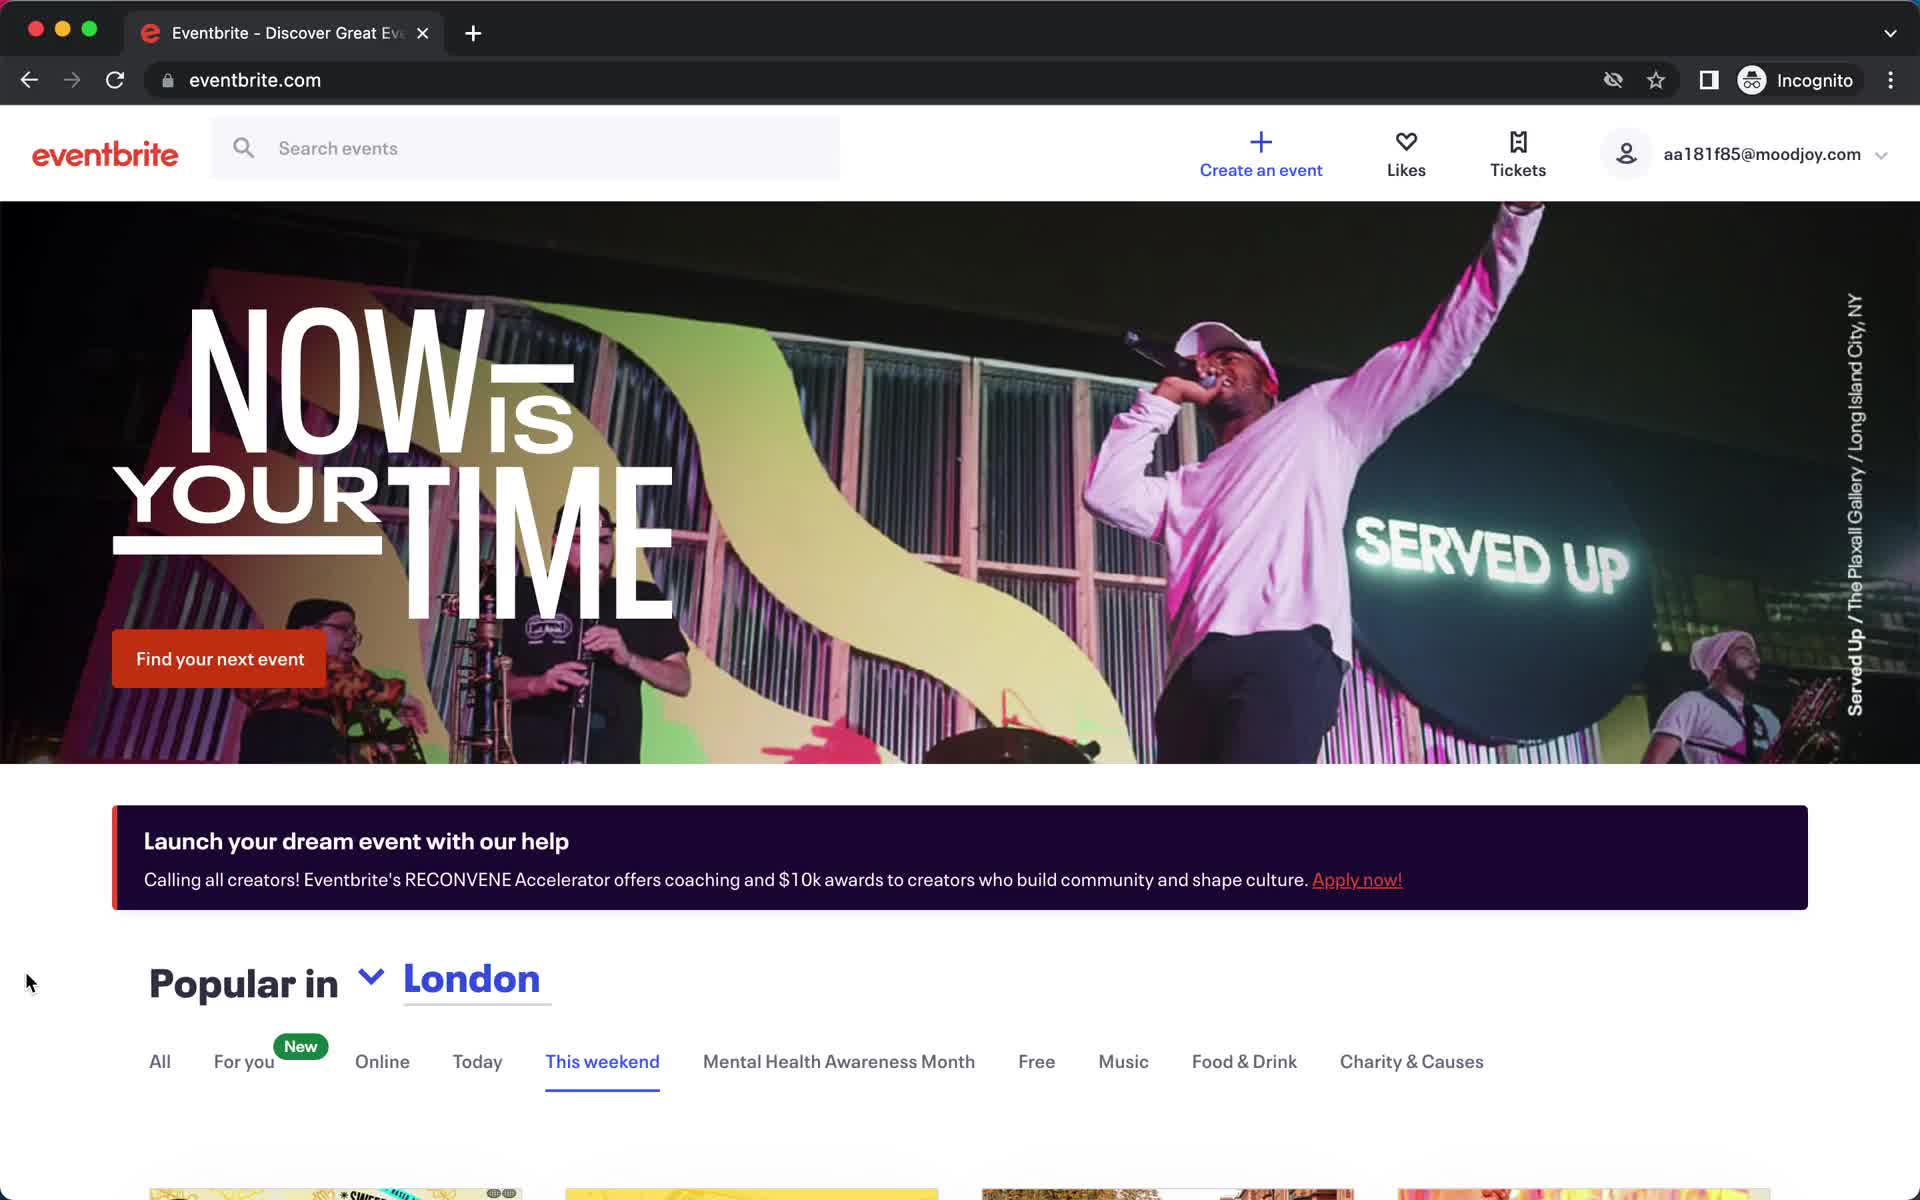The height and width of the screenshot is (1200, 1920).
Task: Click the Popular in heading text
Action: tap(244, 984)
